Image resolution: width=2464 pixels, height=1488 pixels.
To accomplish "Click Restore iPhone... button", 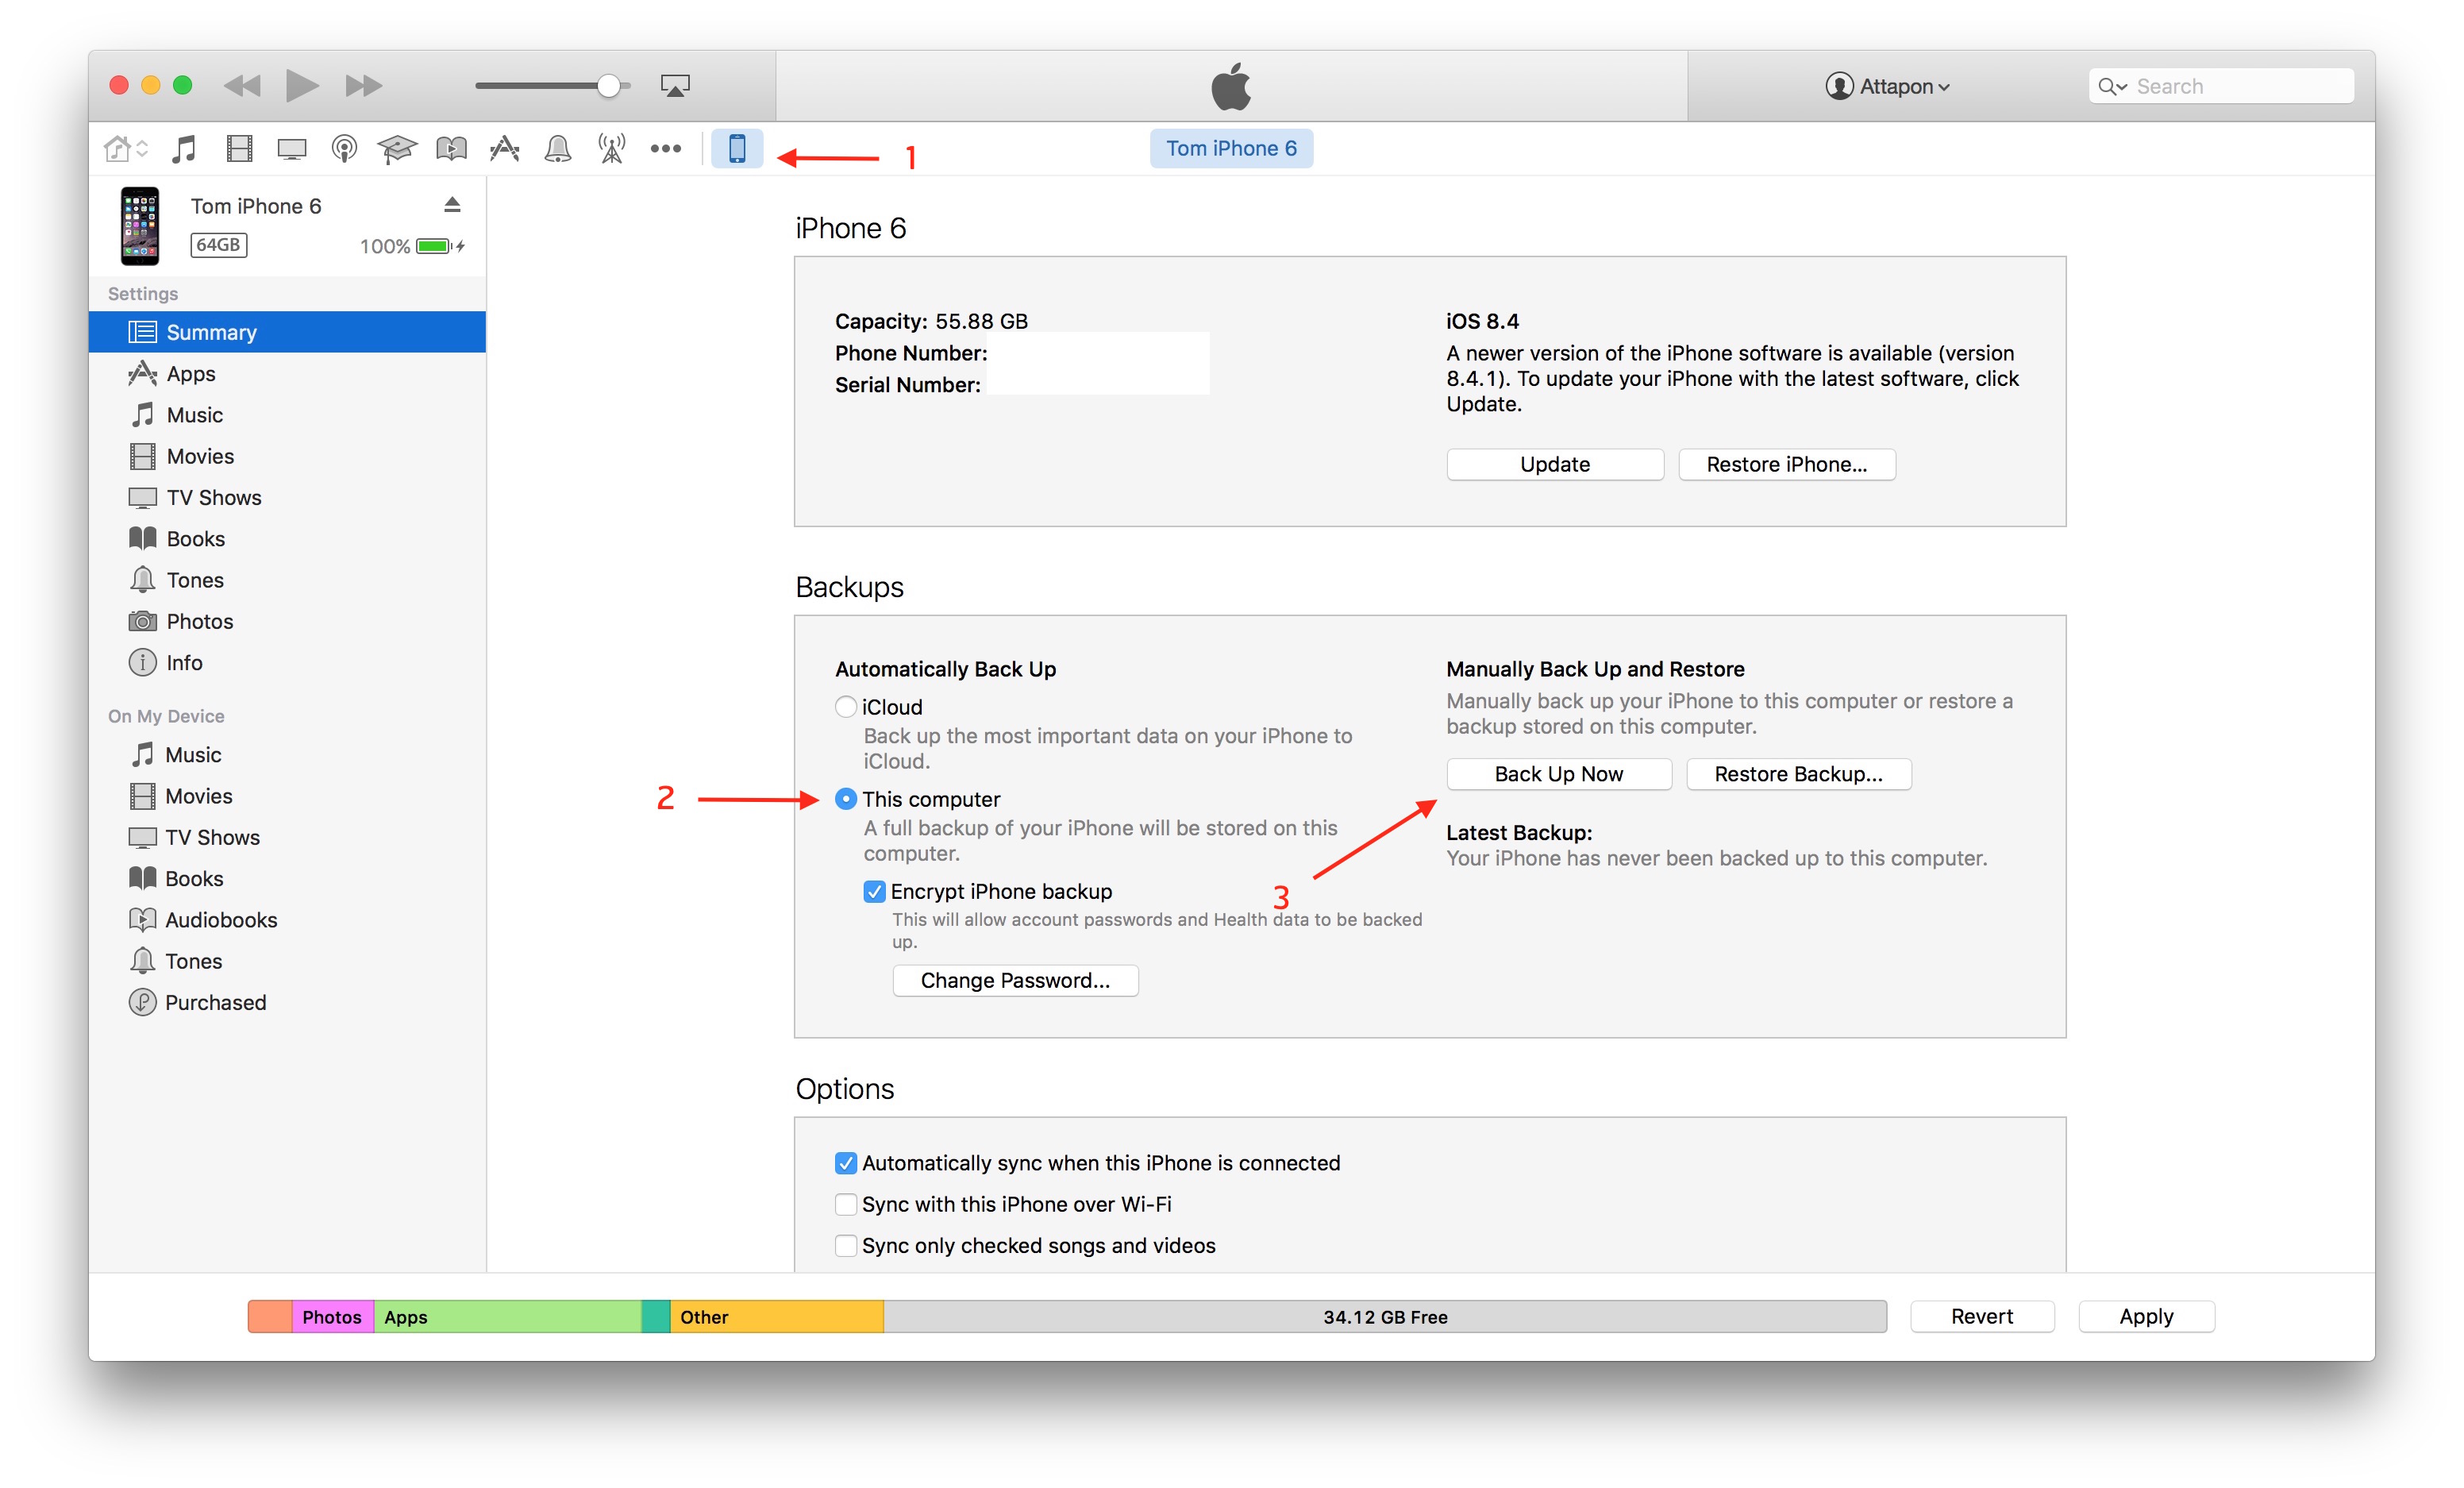I will click(x=1786, y=464).
